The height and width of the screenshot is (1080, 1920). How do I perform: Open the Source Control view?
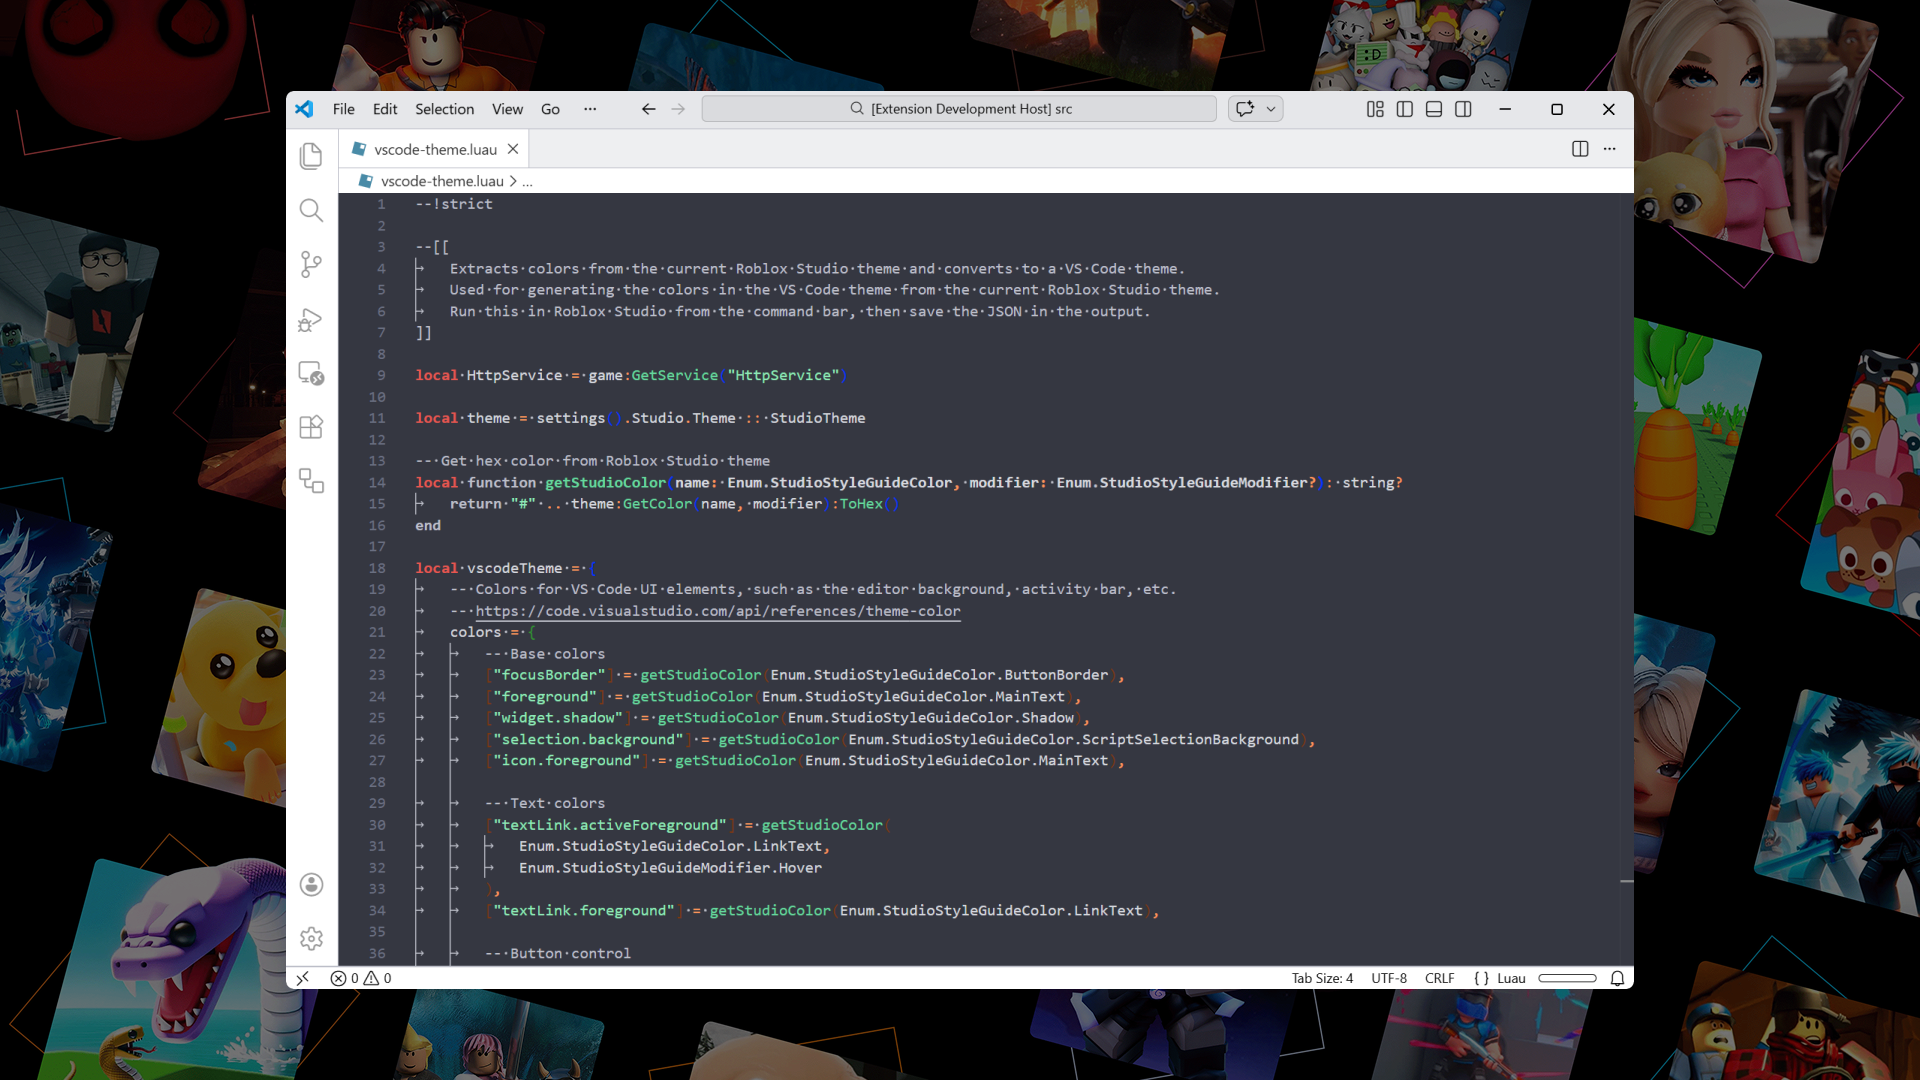pyautogui.click(x=311, y=264)
